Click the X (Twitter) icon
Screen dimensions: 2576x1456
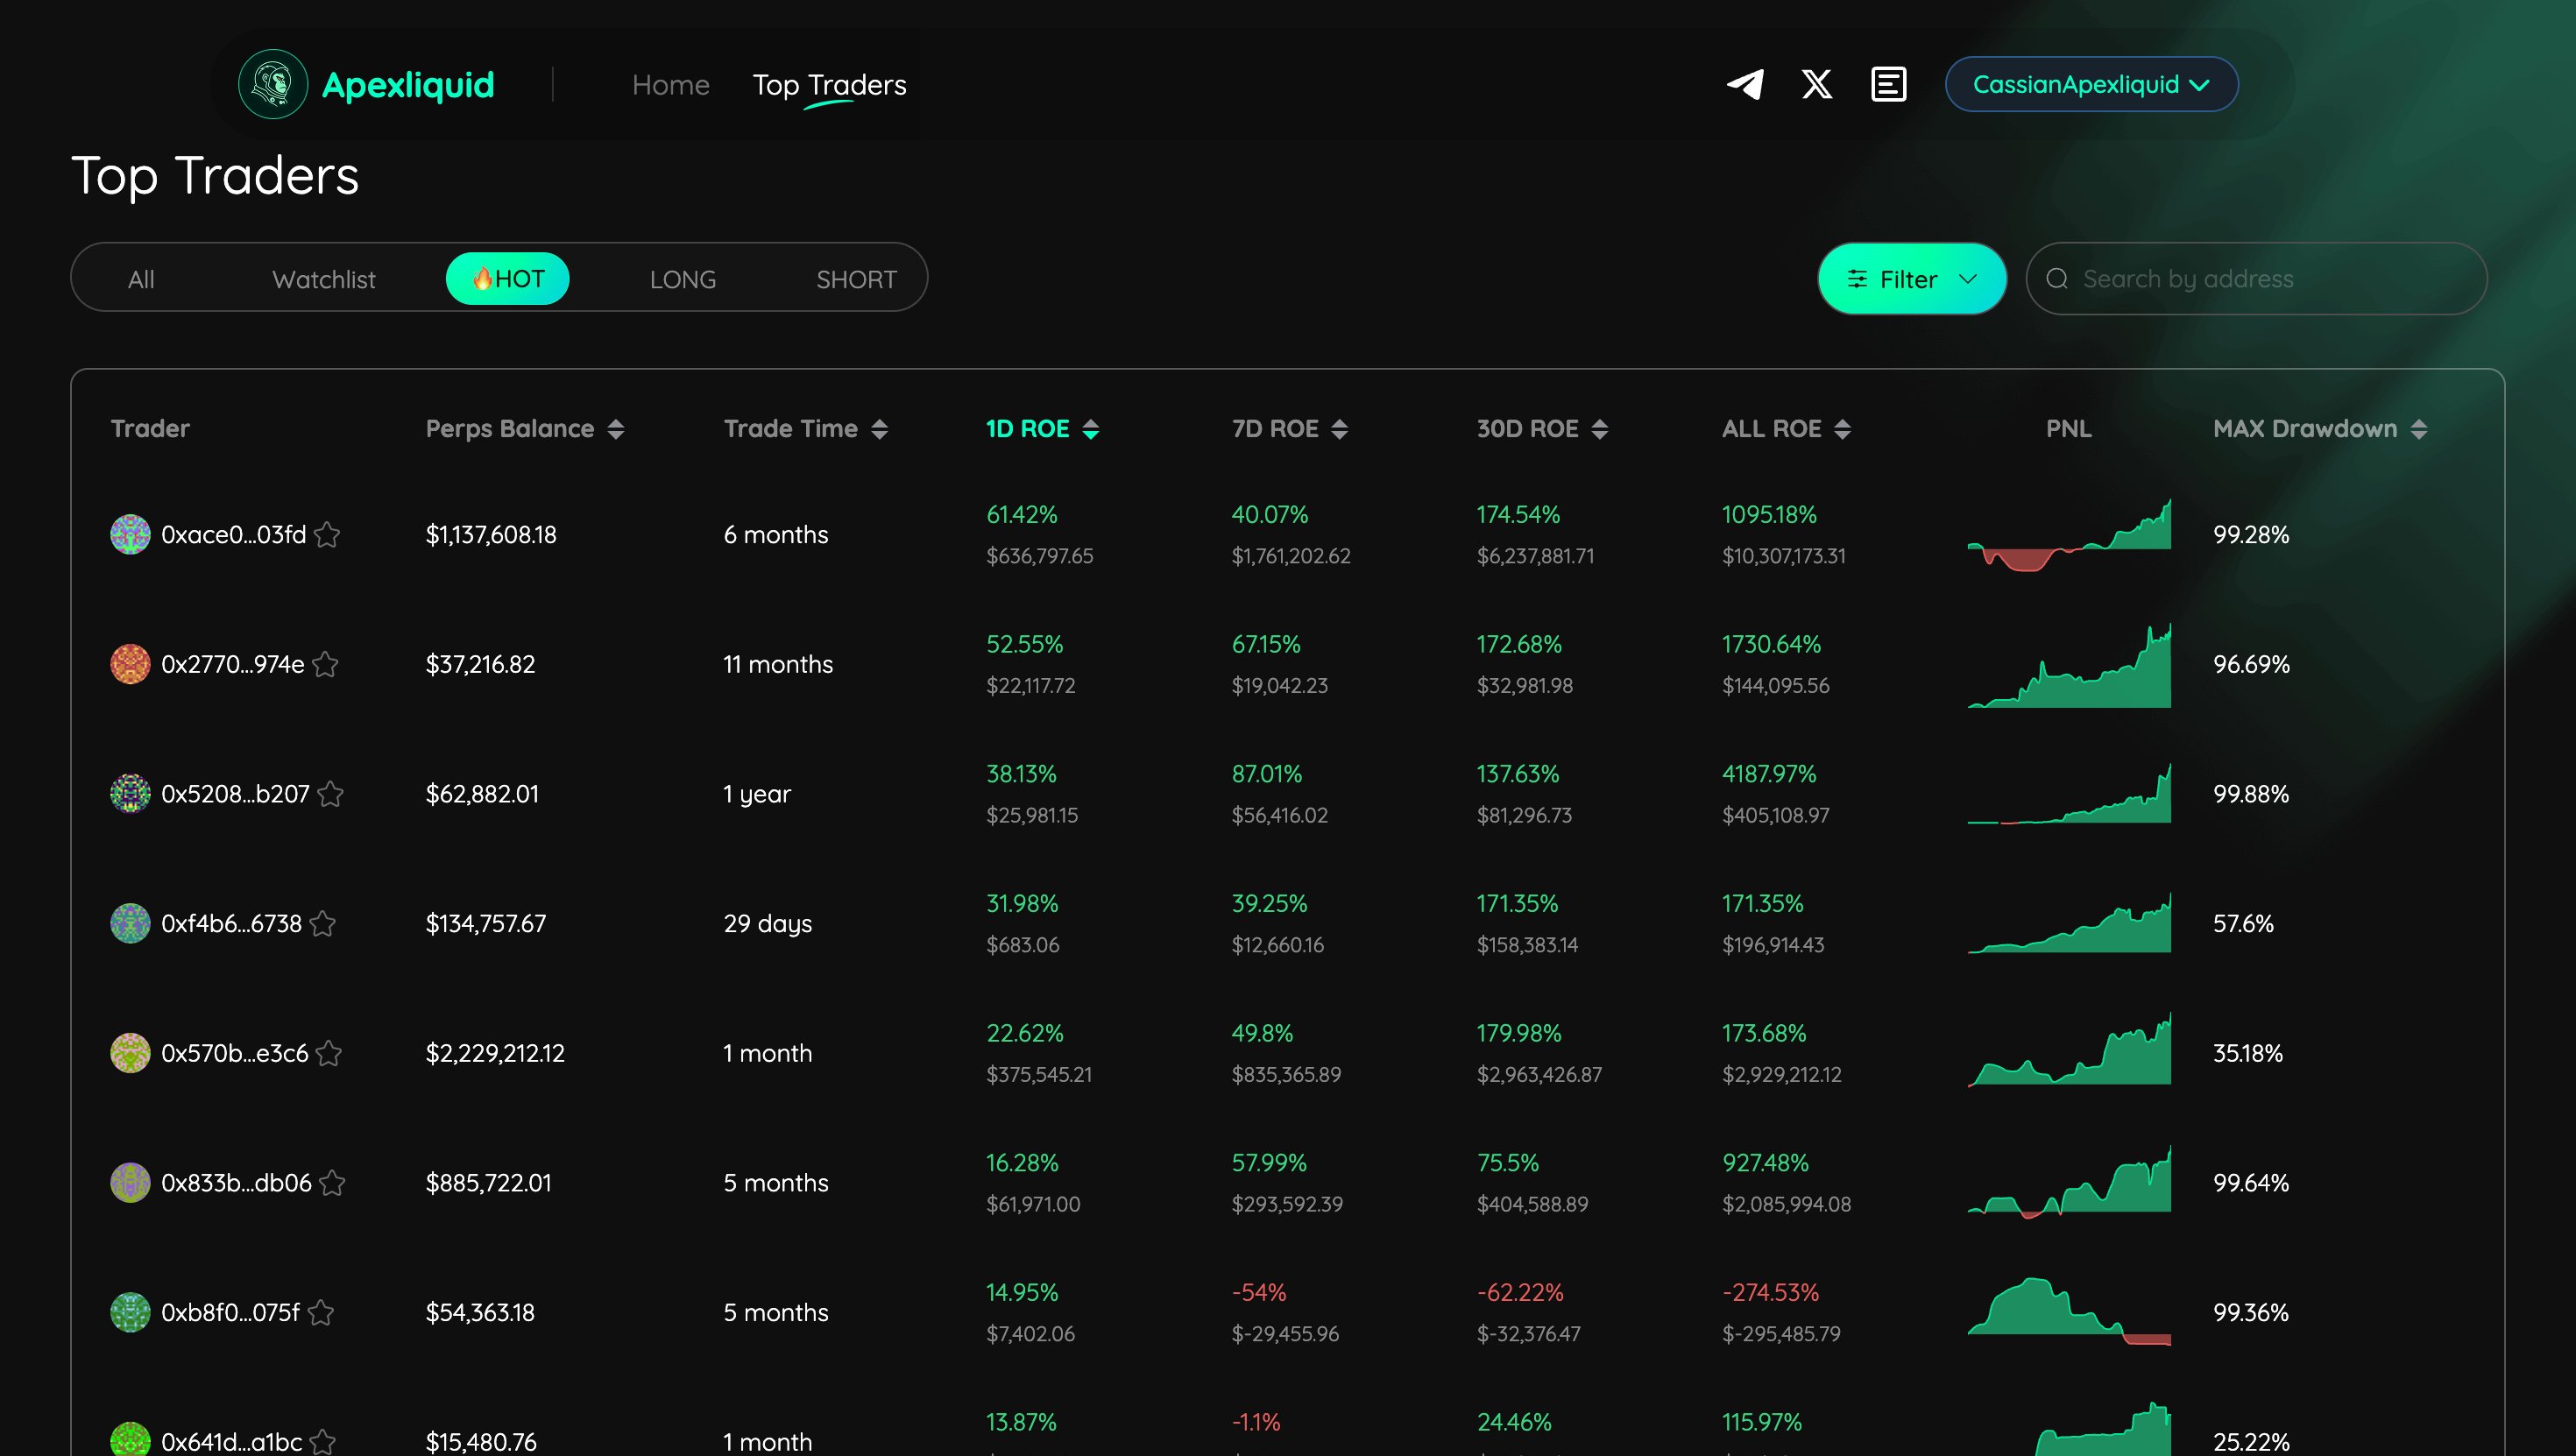[x=1817, y=84]
